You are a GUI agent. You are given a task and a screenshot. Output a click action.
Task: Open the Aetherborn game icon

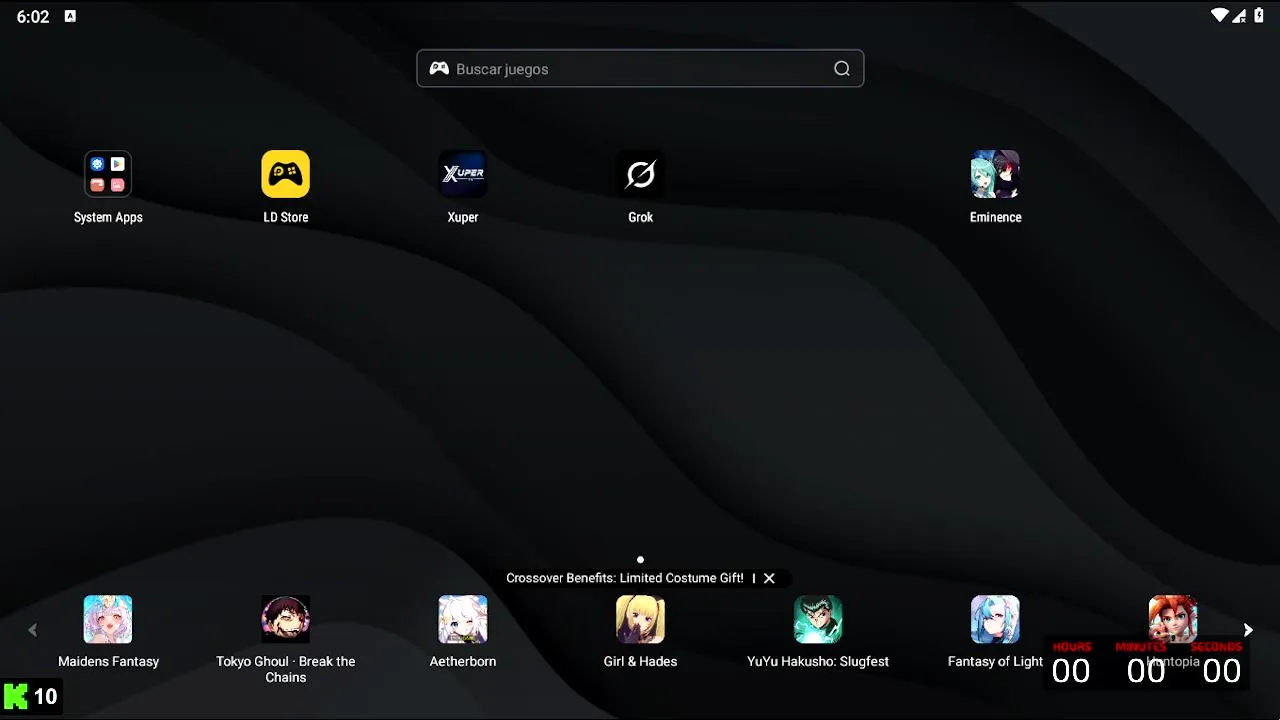pyautogui.click(x=463, y=619)
